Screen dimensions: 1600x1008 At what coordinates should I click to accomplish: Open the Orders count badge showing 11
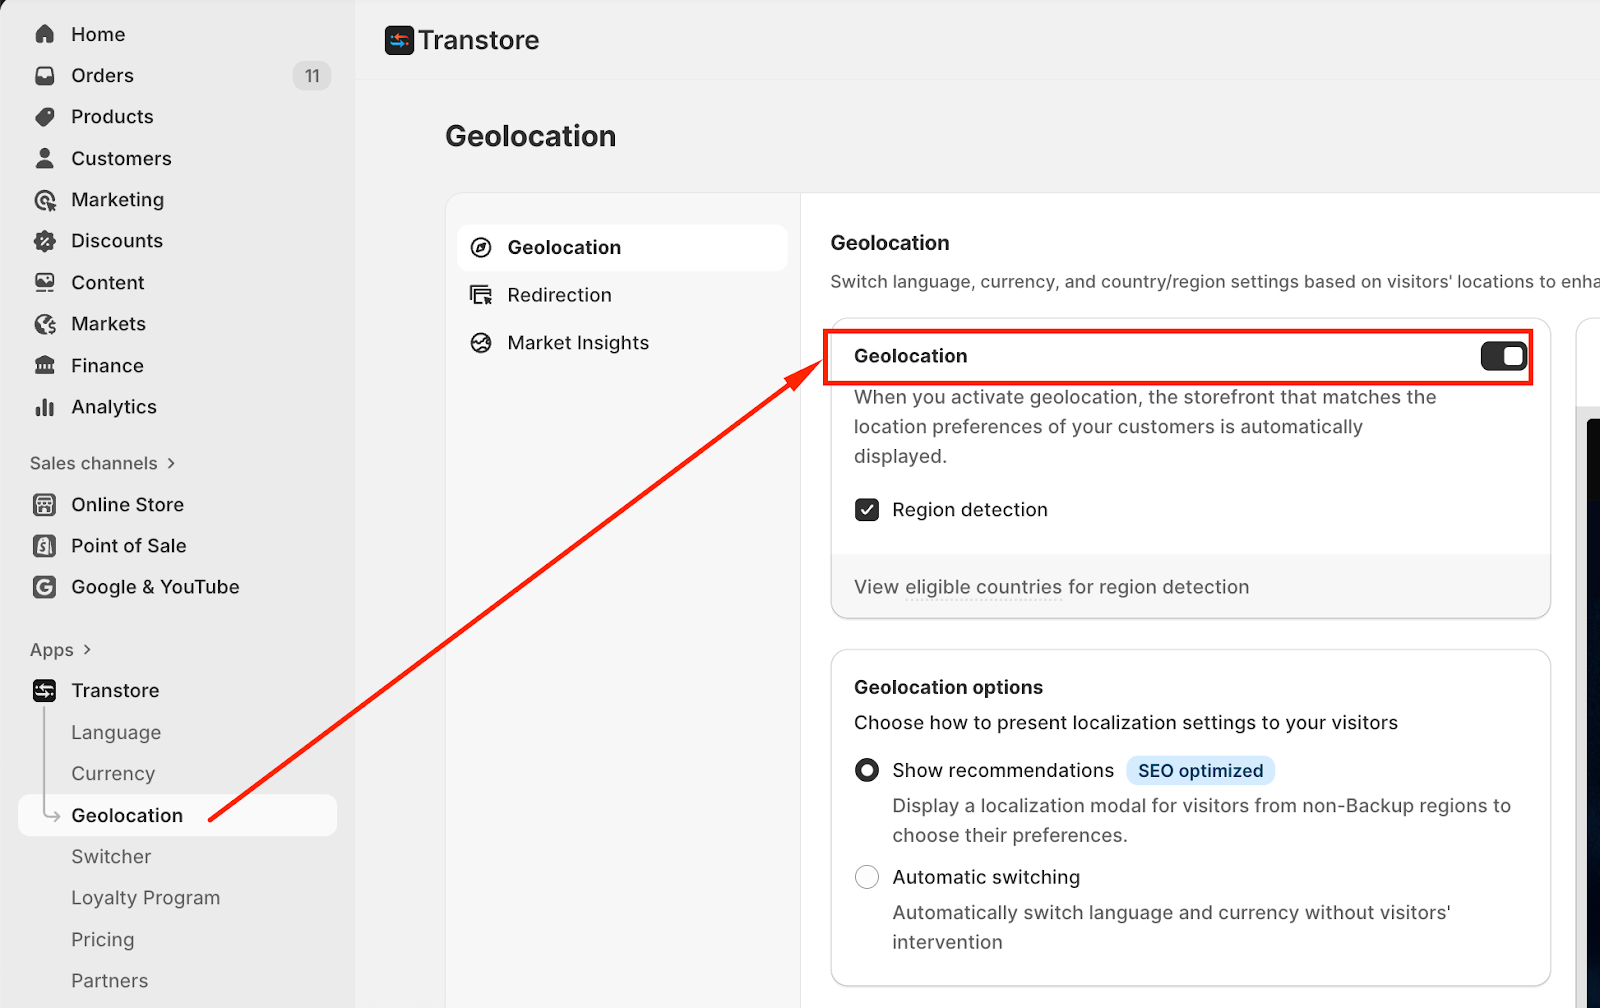(312, 76)
